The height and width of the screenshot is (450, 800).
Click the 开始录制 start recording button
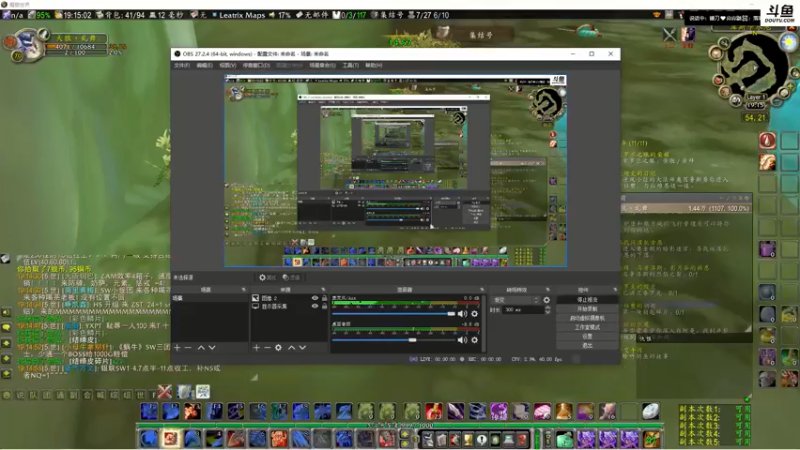point(587,309)
